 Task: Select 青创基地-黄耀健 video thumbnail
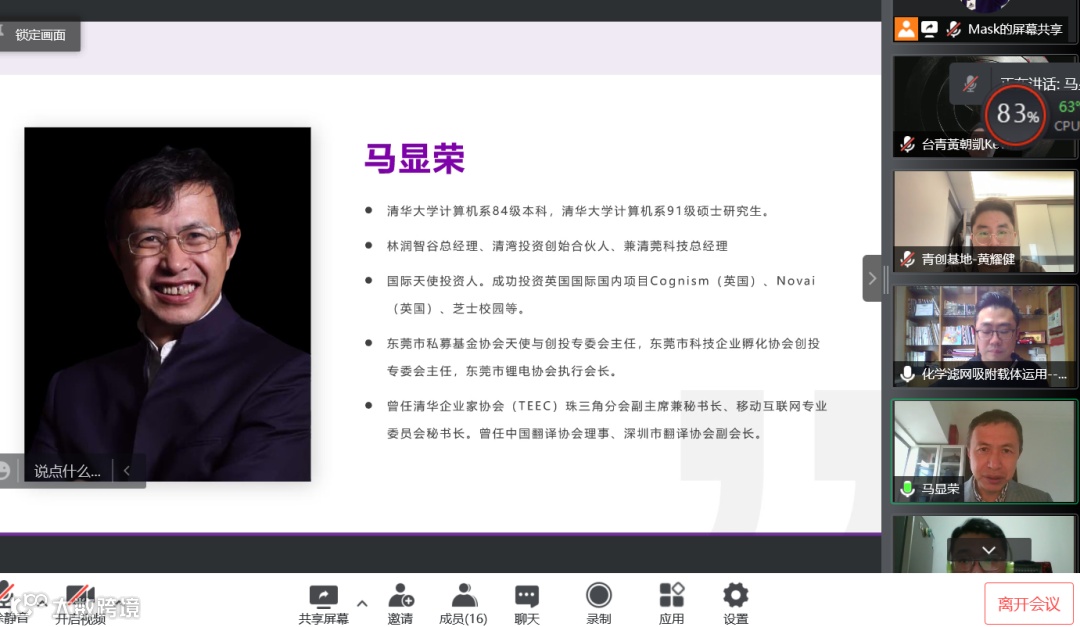(x=984, y=221)
